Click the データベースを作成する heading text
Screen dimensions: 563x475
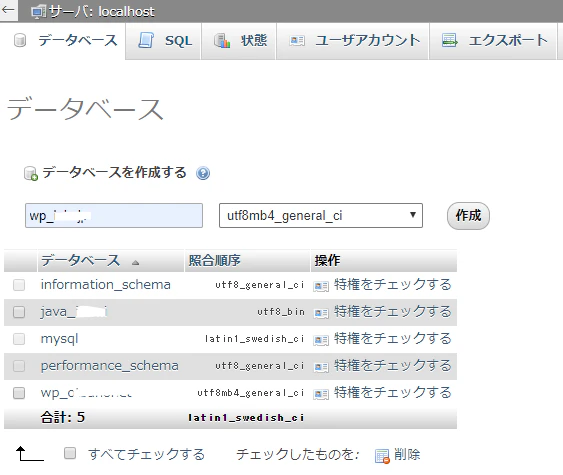[x=115, y=173]
